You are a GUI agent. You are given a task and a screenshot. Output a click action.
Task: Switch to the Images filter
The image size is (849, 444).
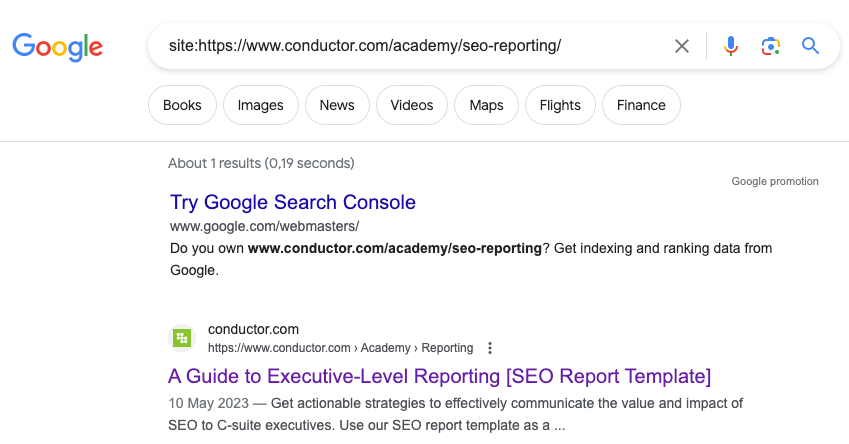[261, 105]
